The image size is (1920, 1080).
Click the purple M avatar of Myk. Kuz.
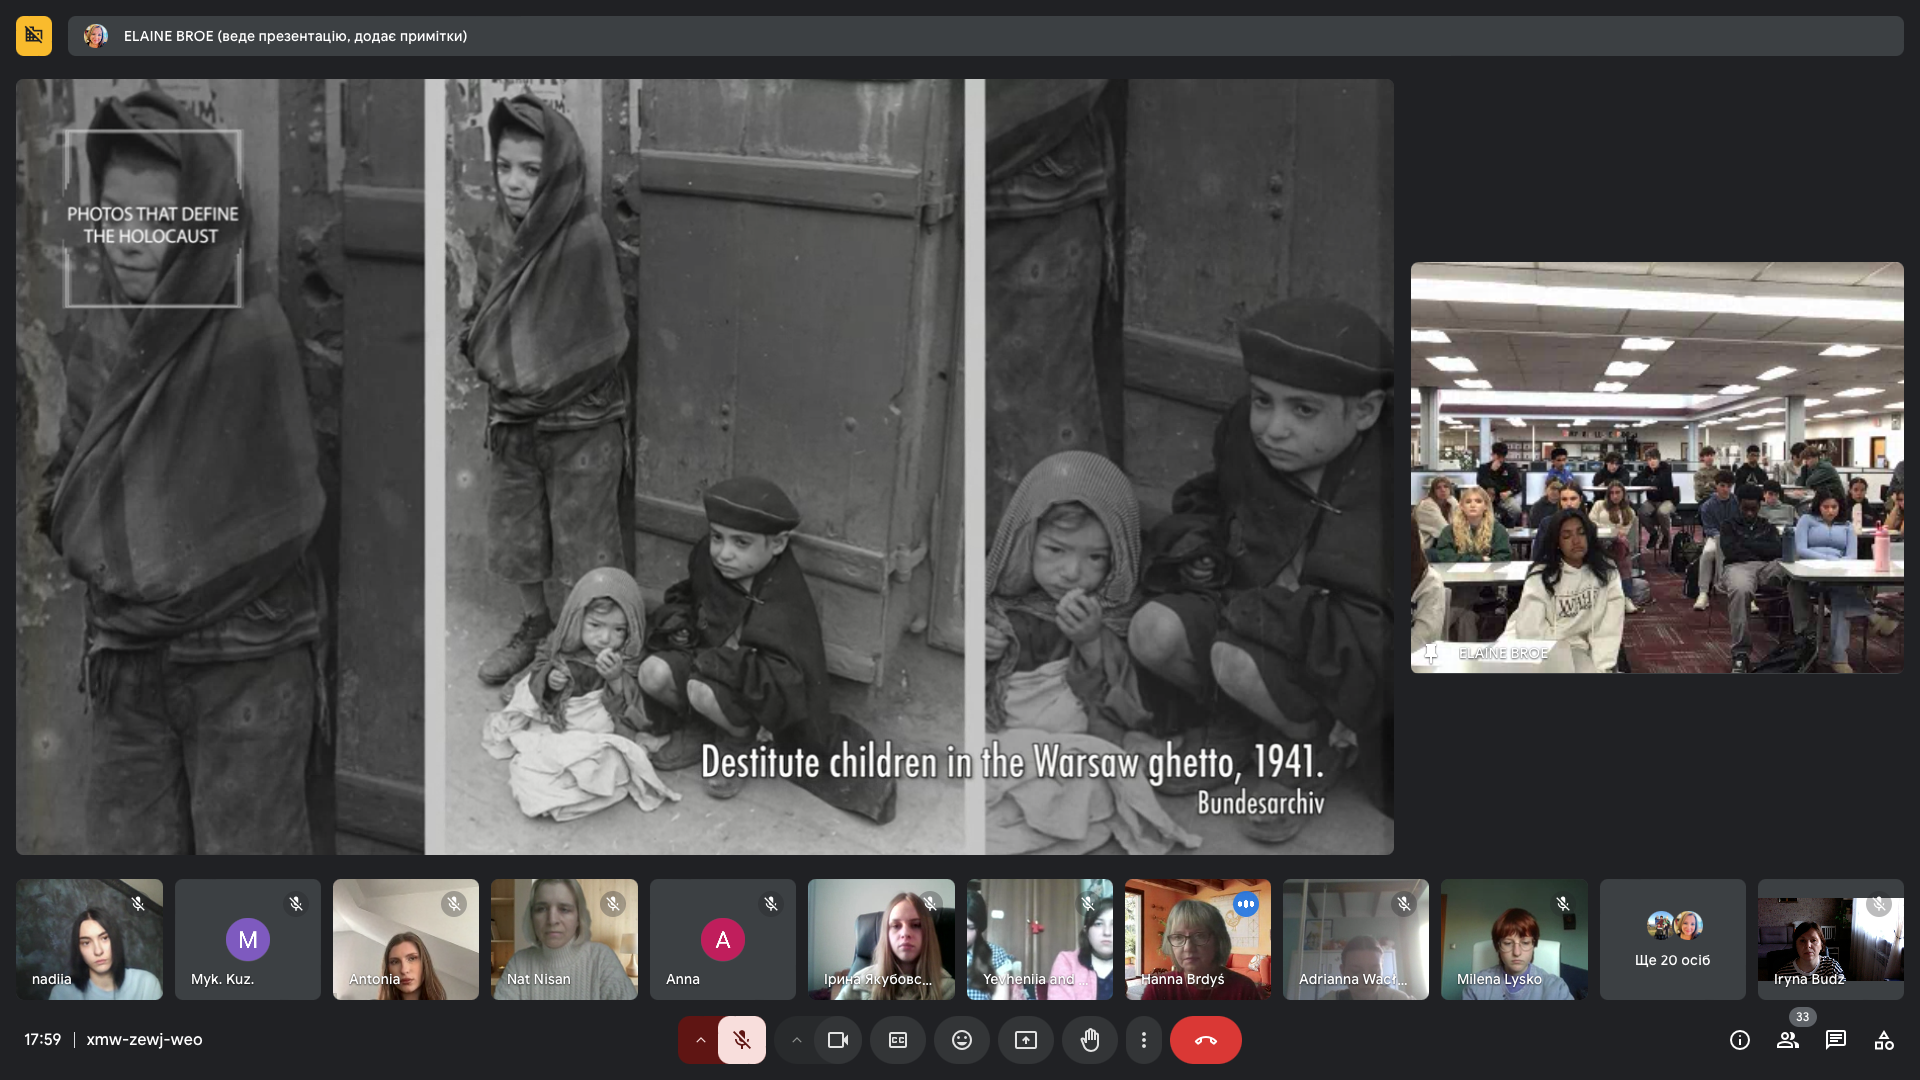point(248,940)
